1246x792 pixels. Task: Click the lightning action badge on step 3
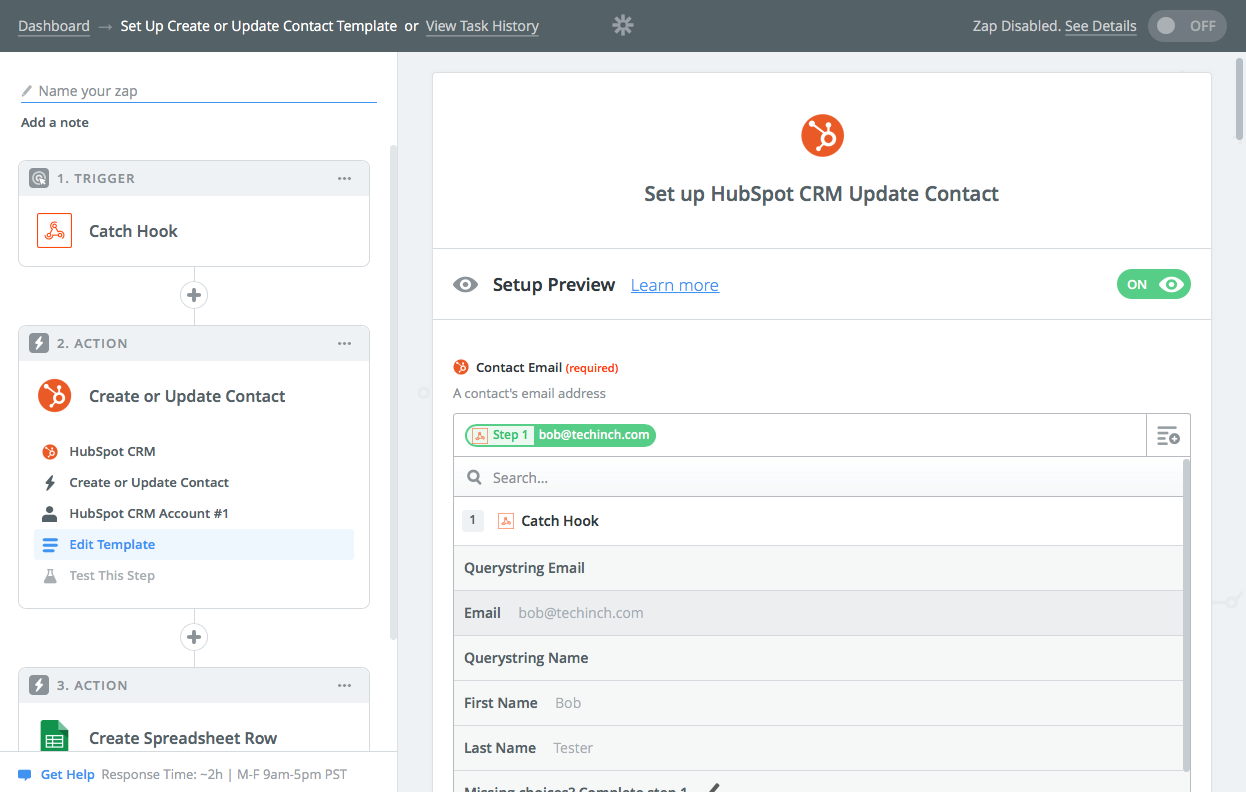[39, 685]
